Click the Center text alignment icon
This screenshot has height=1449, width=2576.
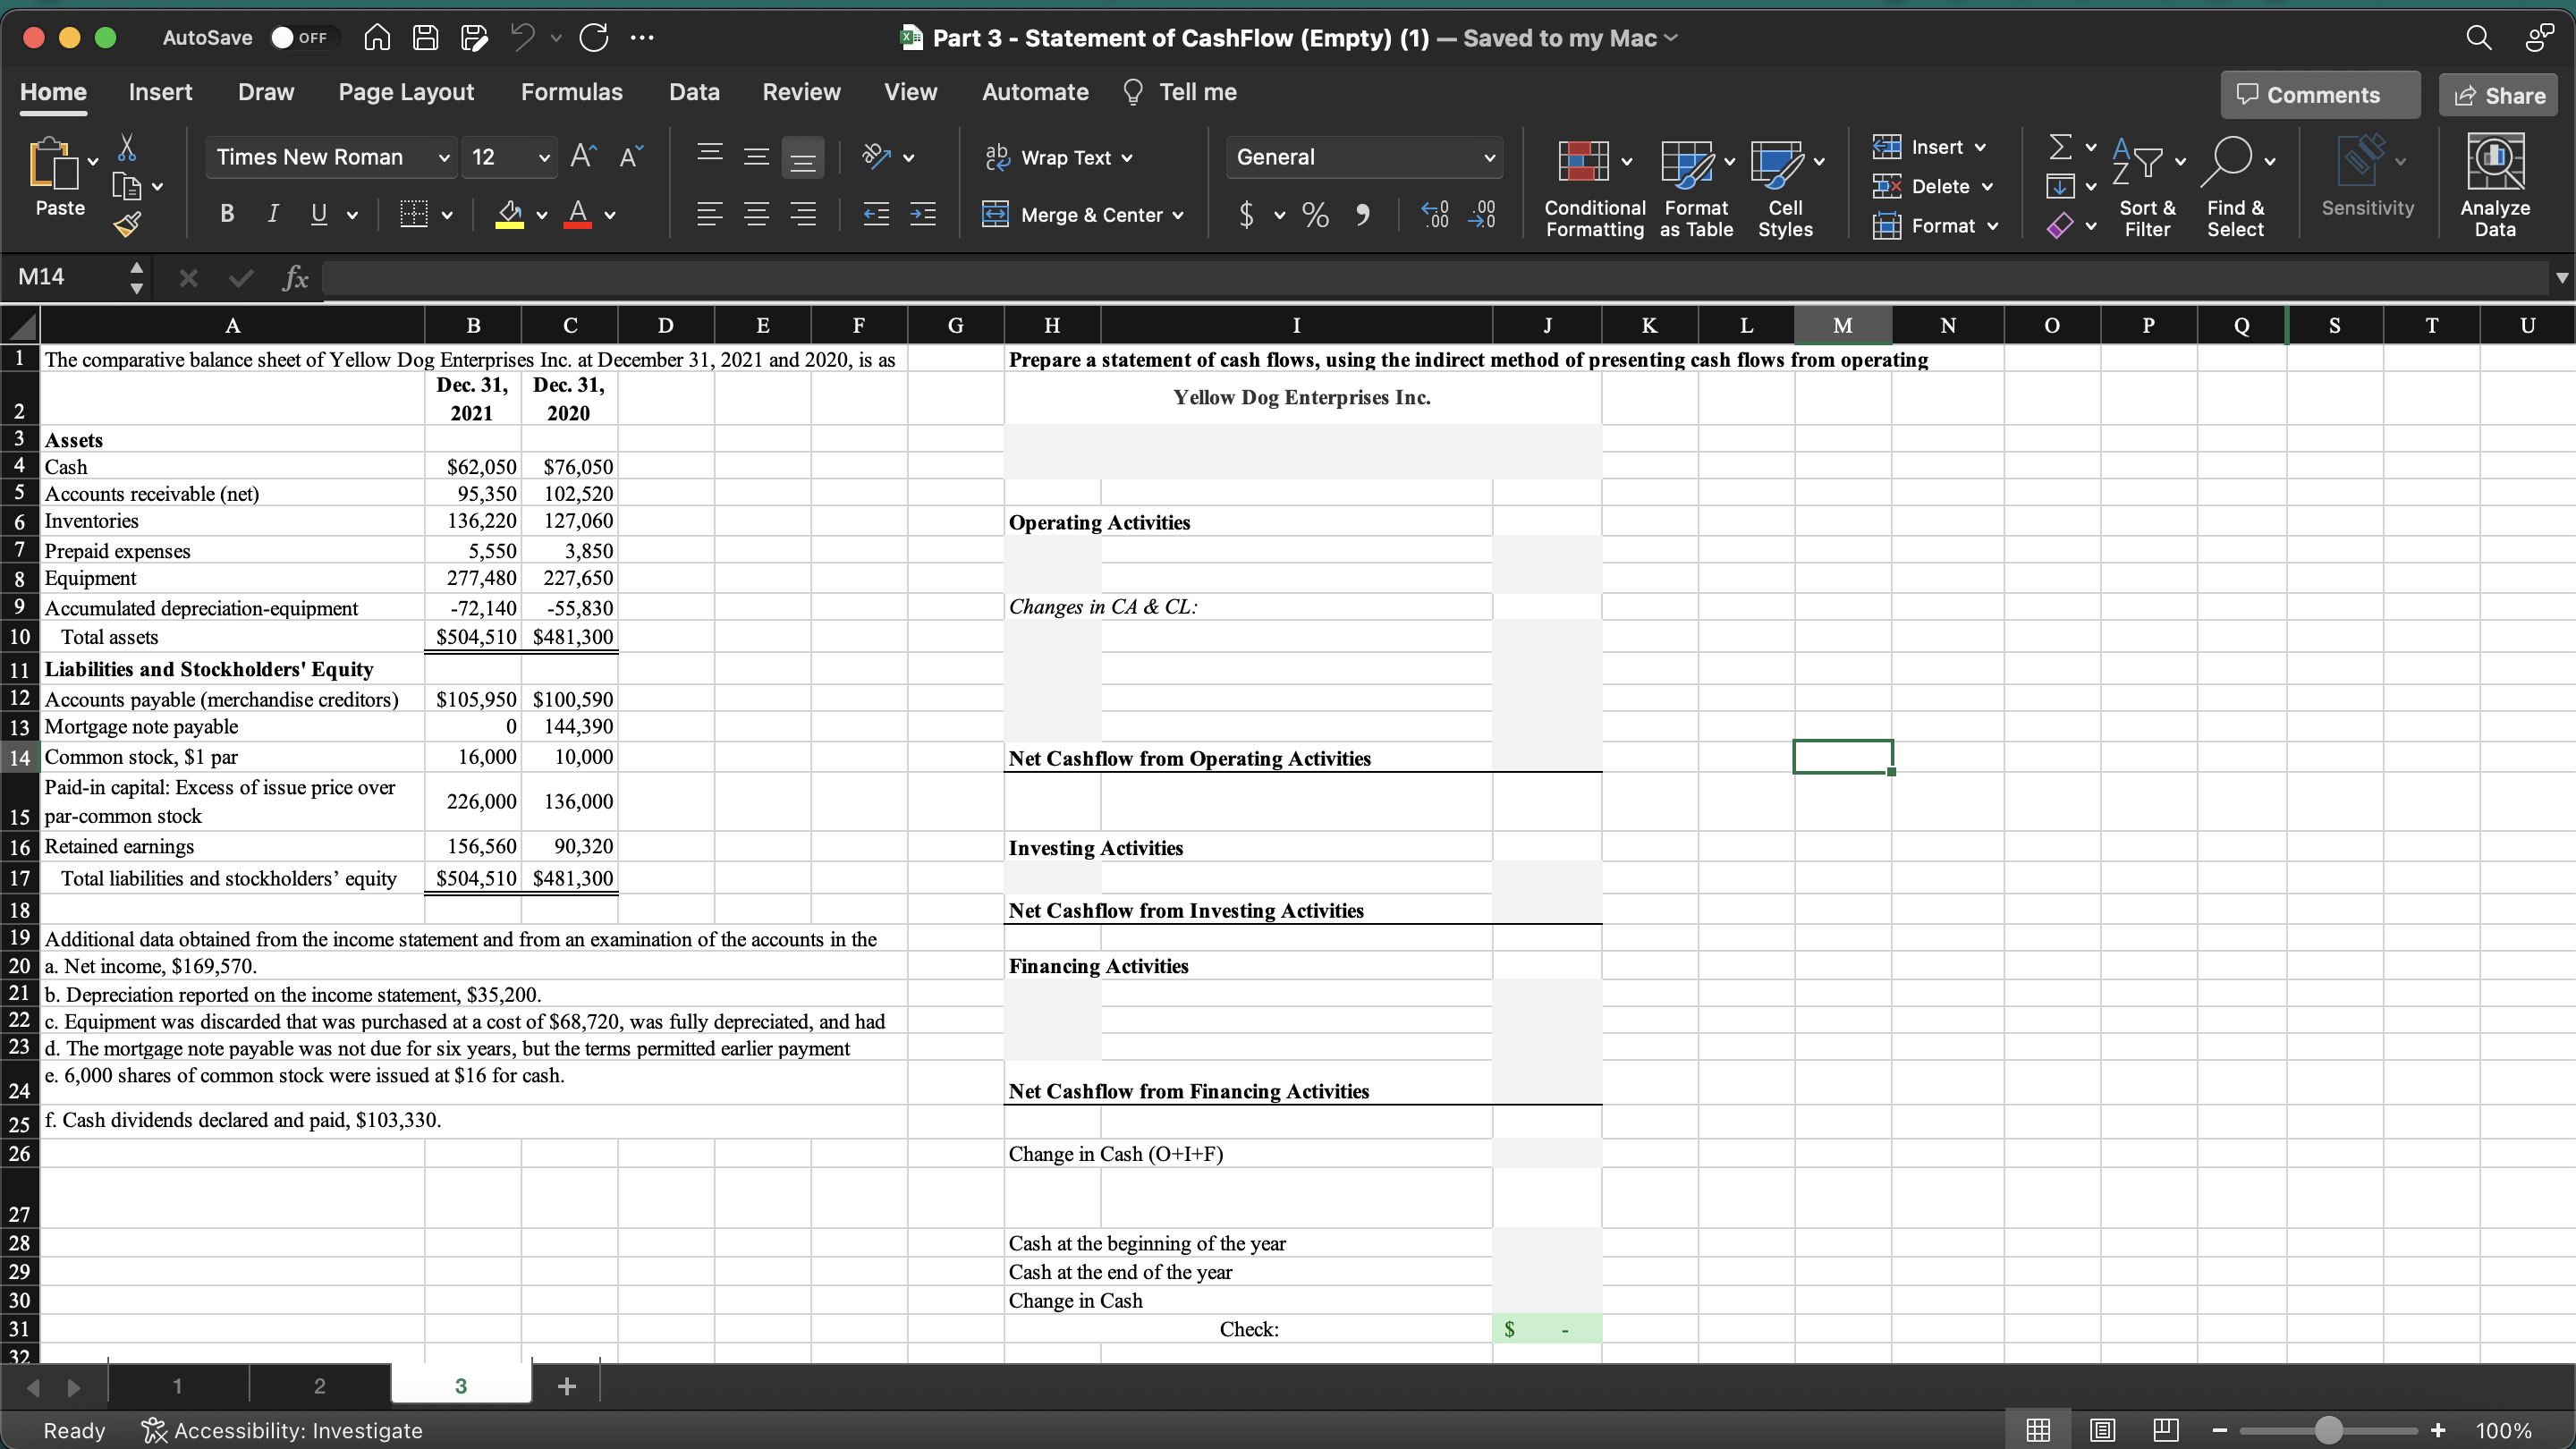pos(756,214)
